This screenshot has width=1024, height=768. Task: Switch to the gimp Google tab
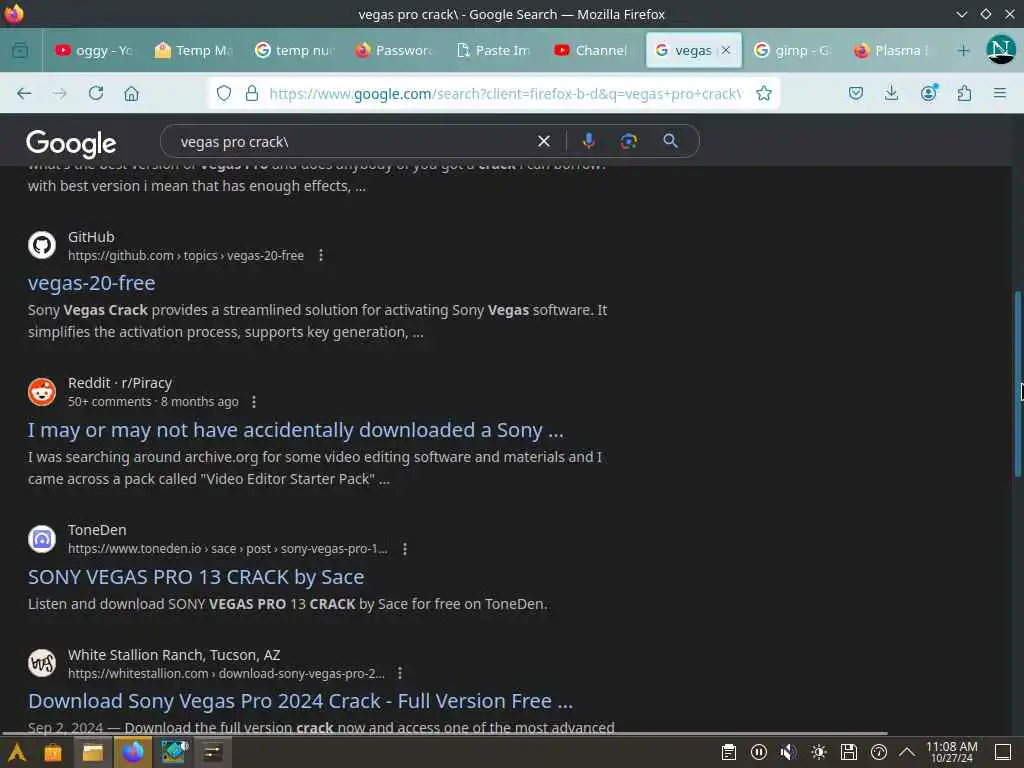793,50
